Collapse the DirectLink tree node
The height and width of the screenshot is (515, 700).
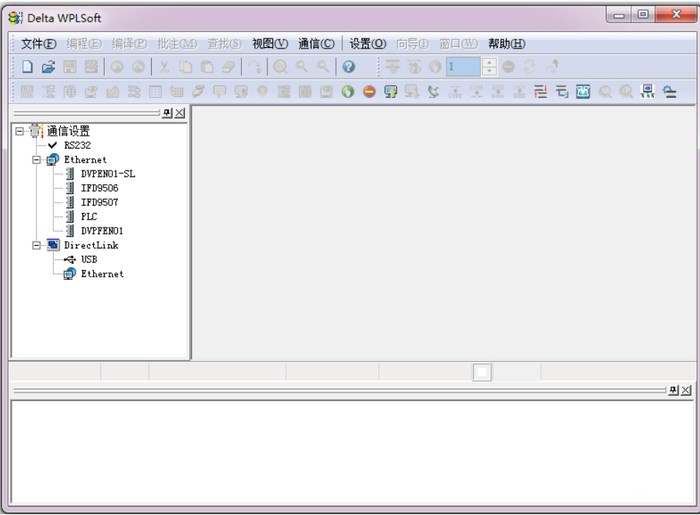click(36, 245)
